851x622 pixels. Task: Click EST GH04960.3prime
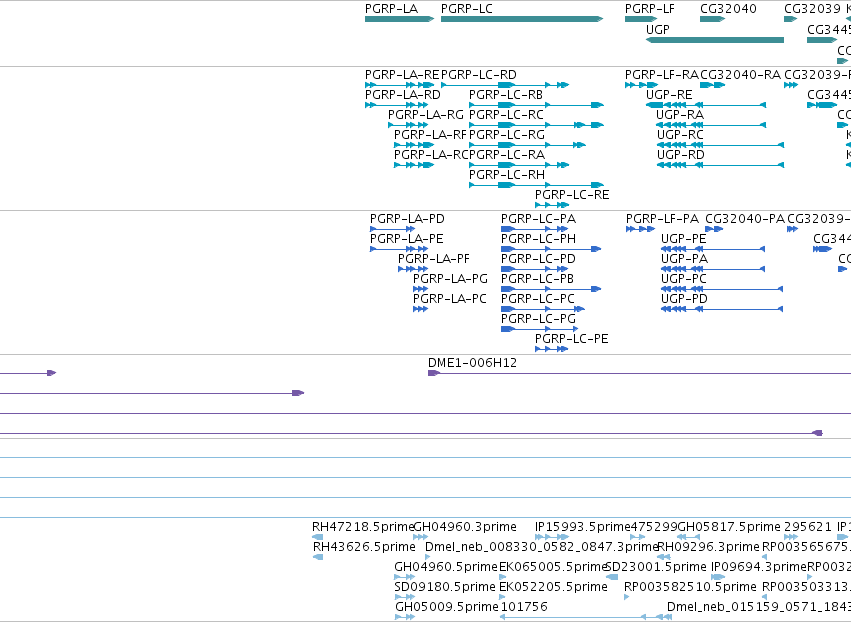[465, 527]
